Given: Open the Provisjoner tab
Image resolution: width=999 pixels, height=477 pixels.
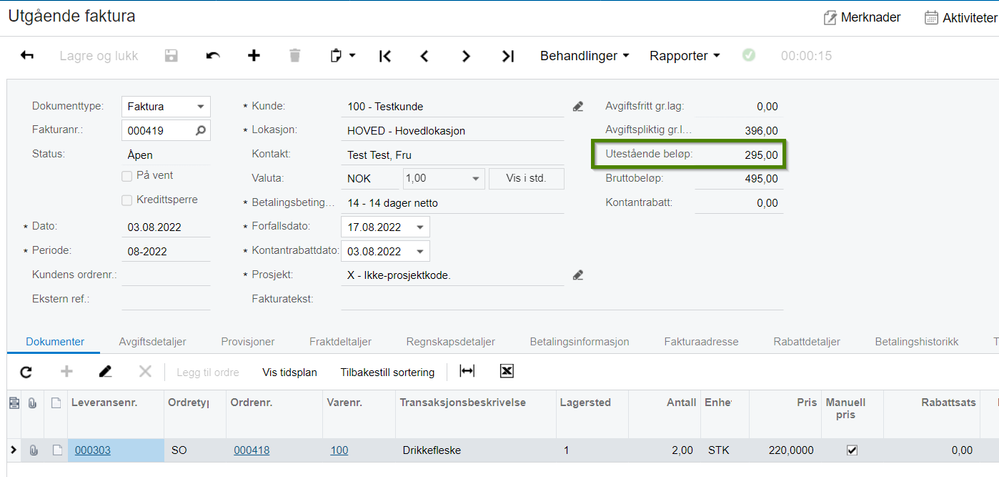Looking at the screenshot, I should [x=248, y=342].
